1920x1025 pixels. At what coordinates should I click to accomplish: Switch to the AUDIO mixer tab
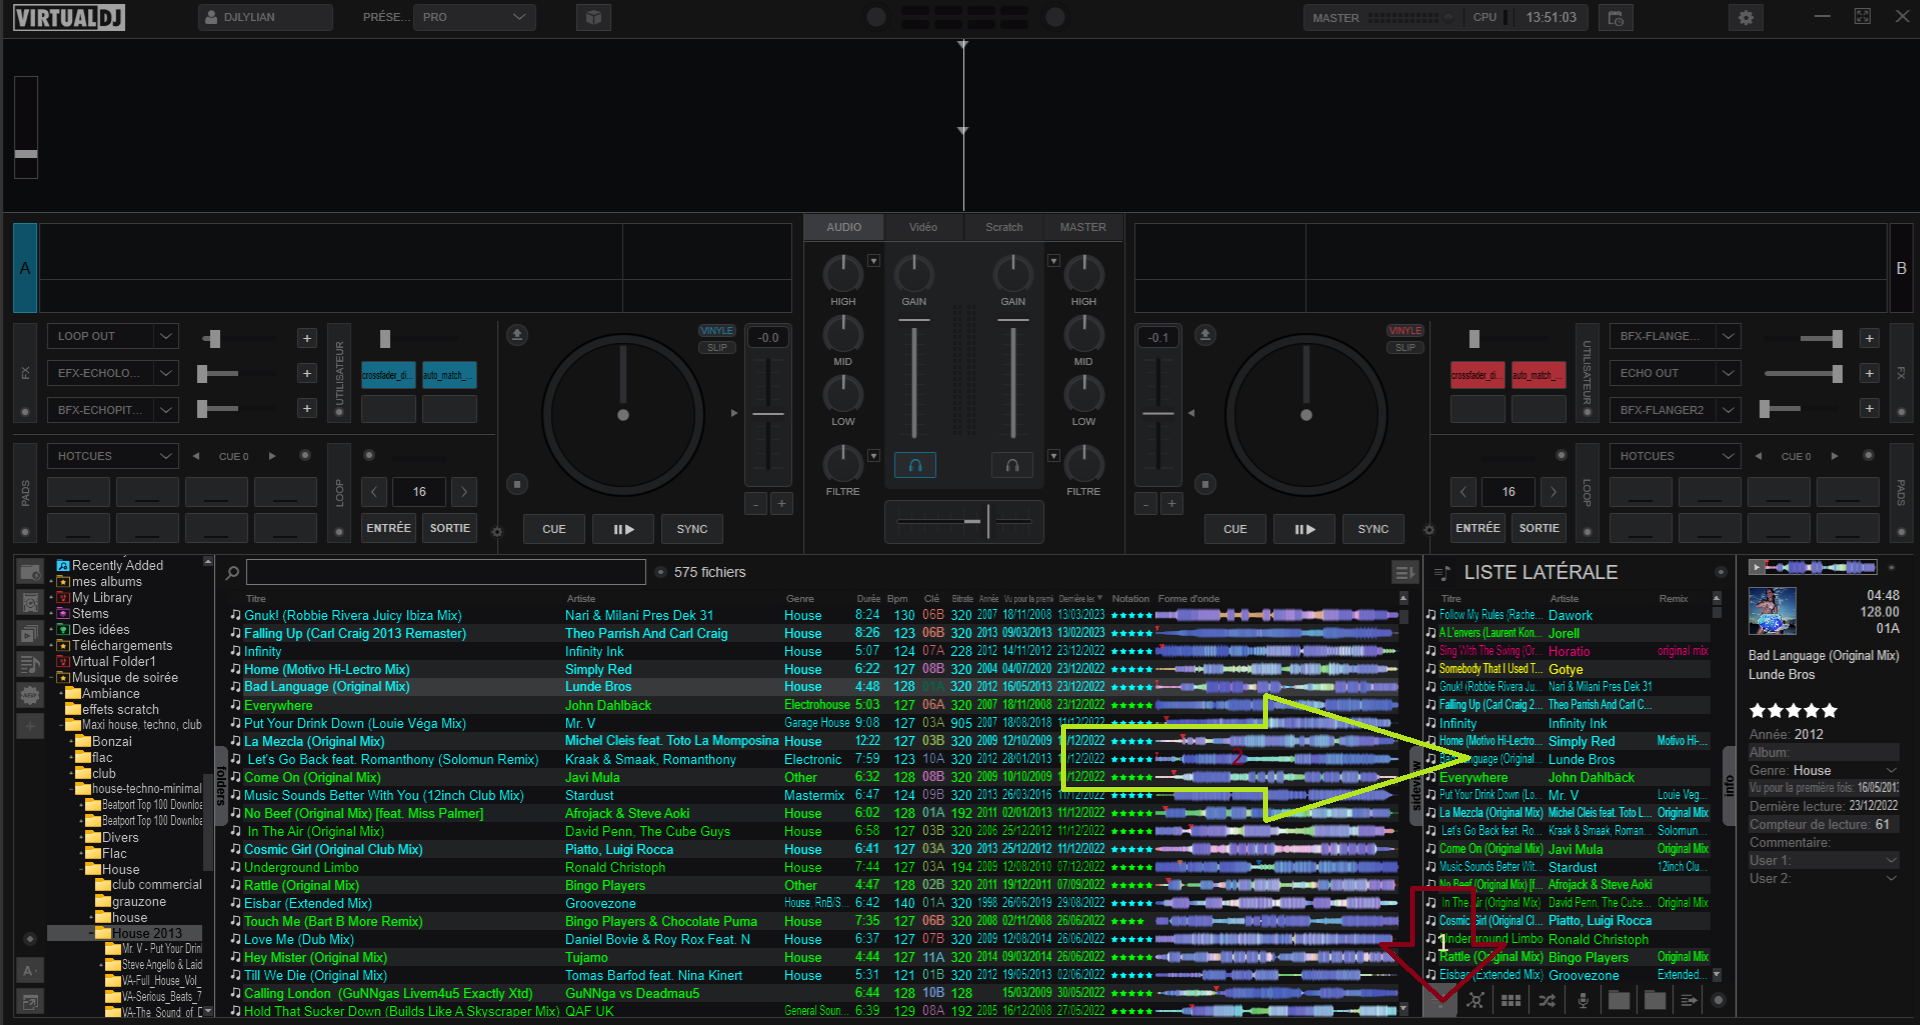click(843, 227)
